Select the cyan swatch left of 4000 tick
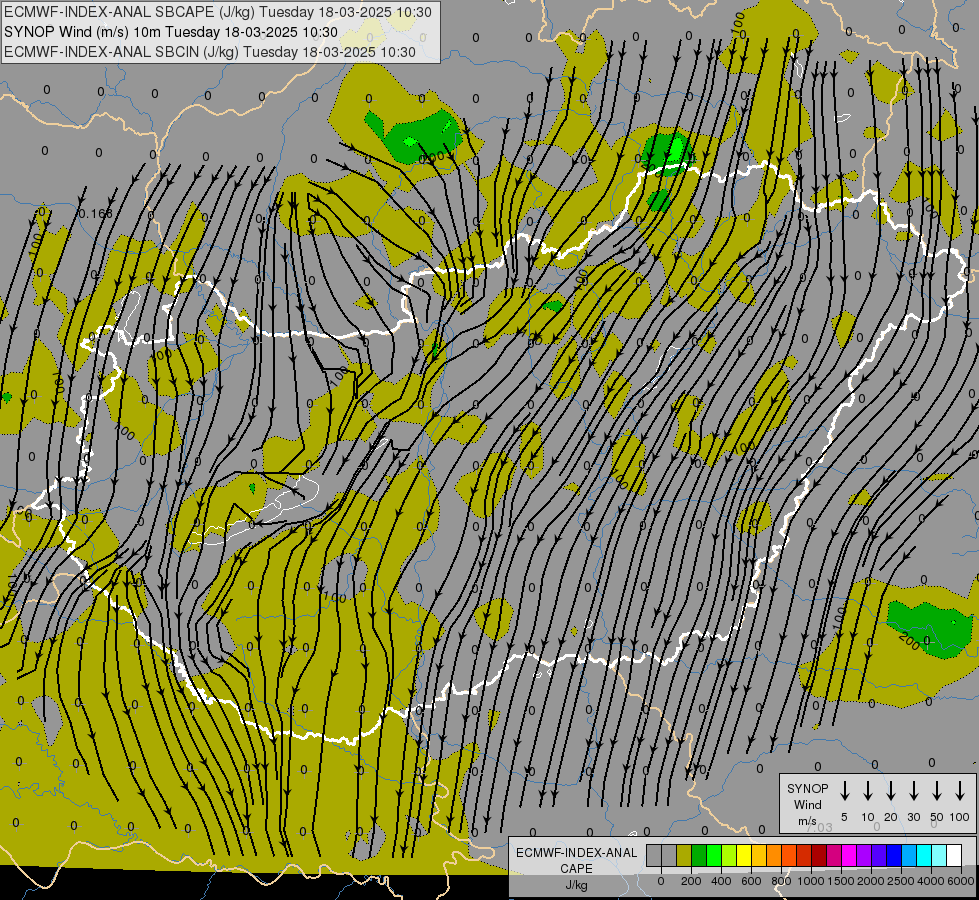979x900 pixels. [x=925, y=855]
